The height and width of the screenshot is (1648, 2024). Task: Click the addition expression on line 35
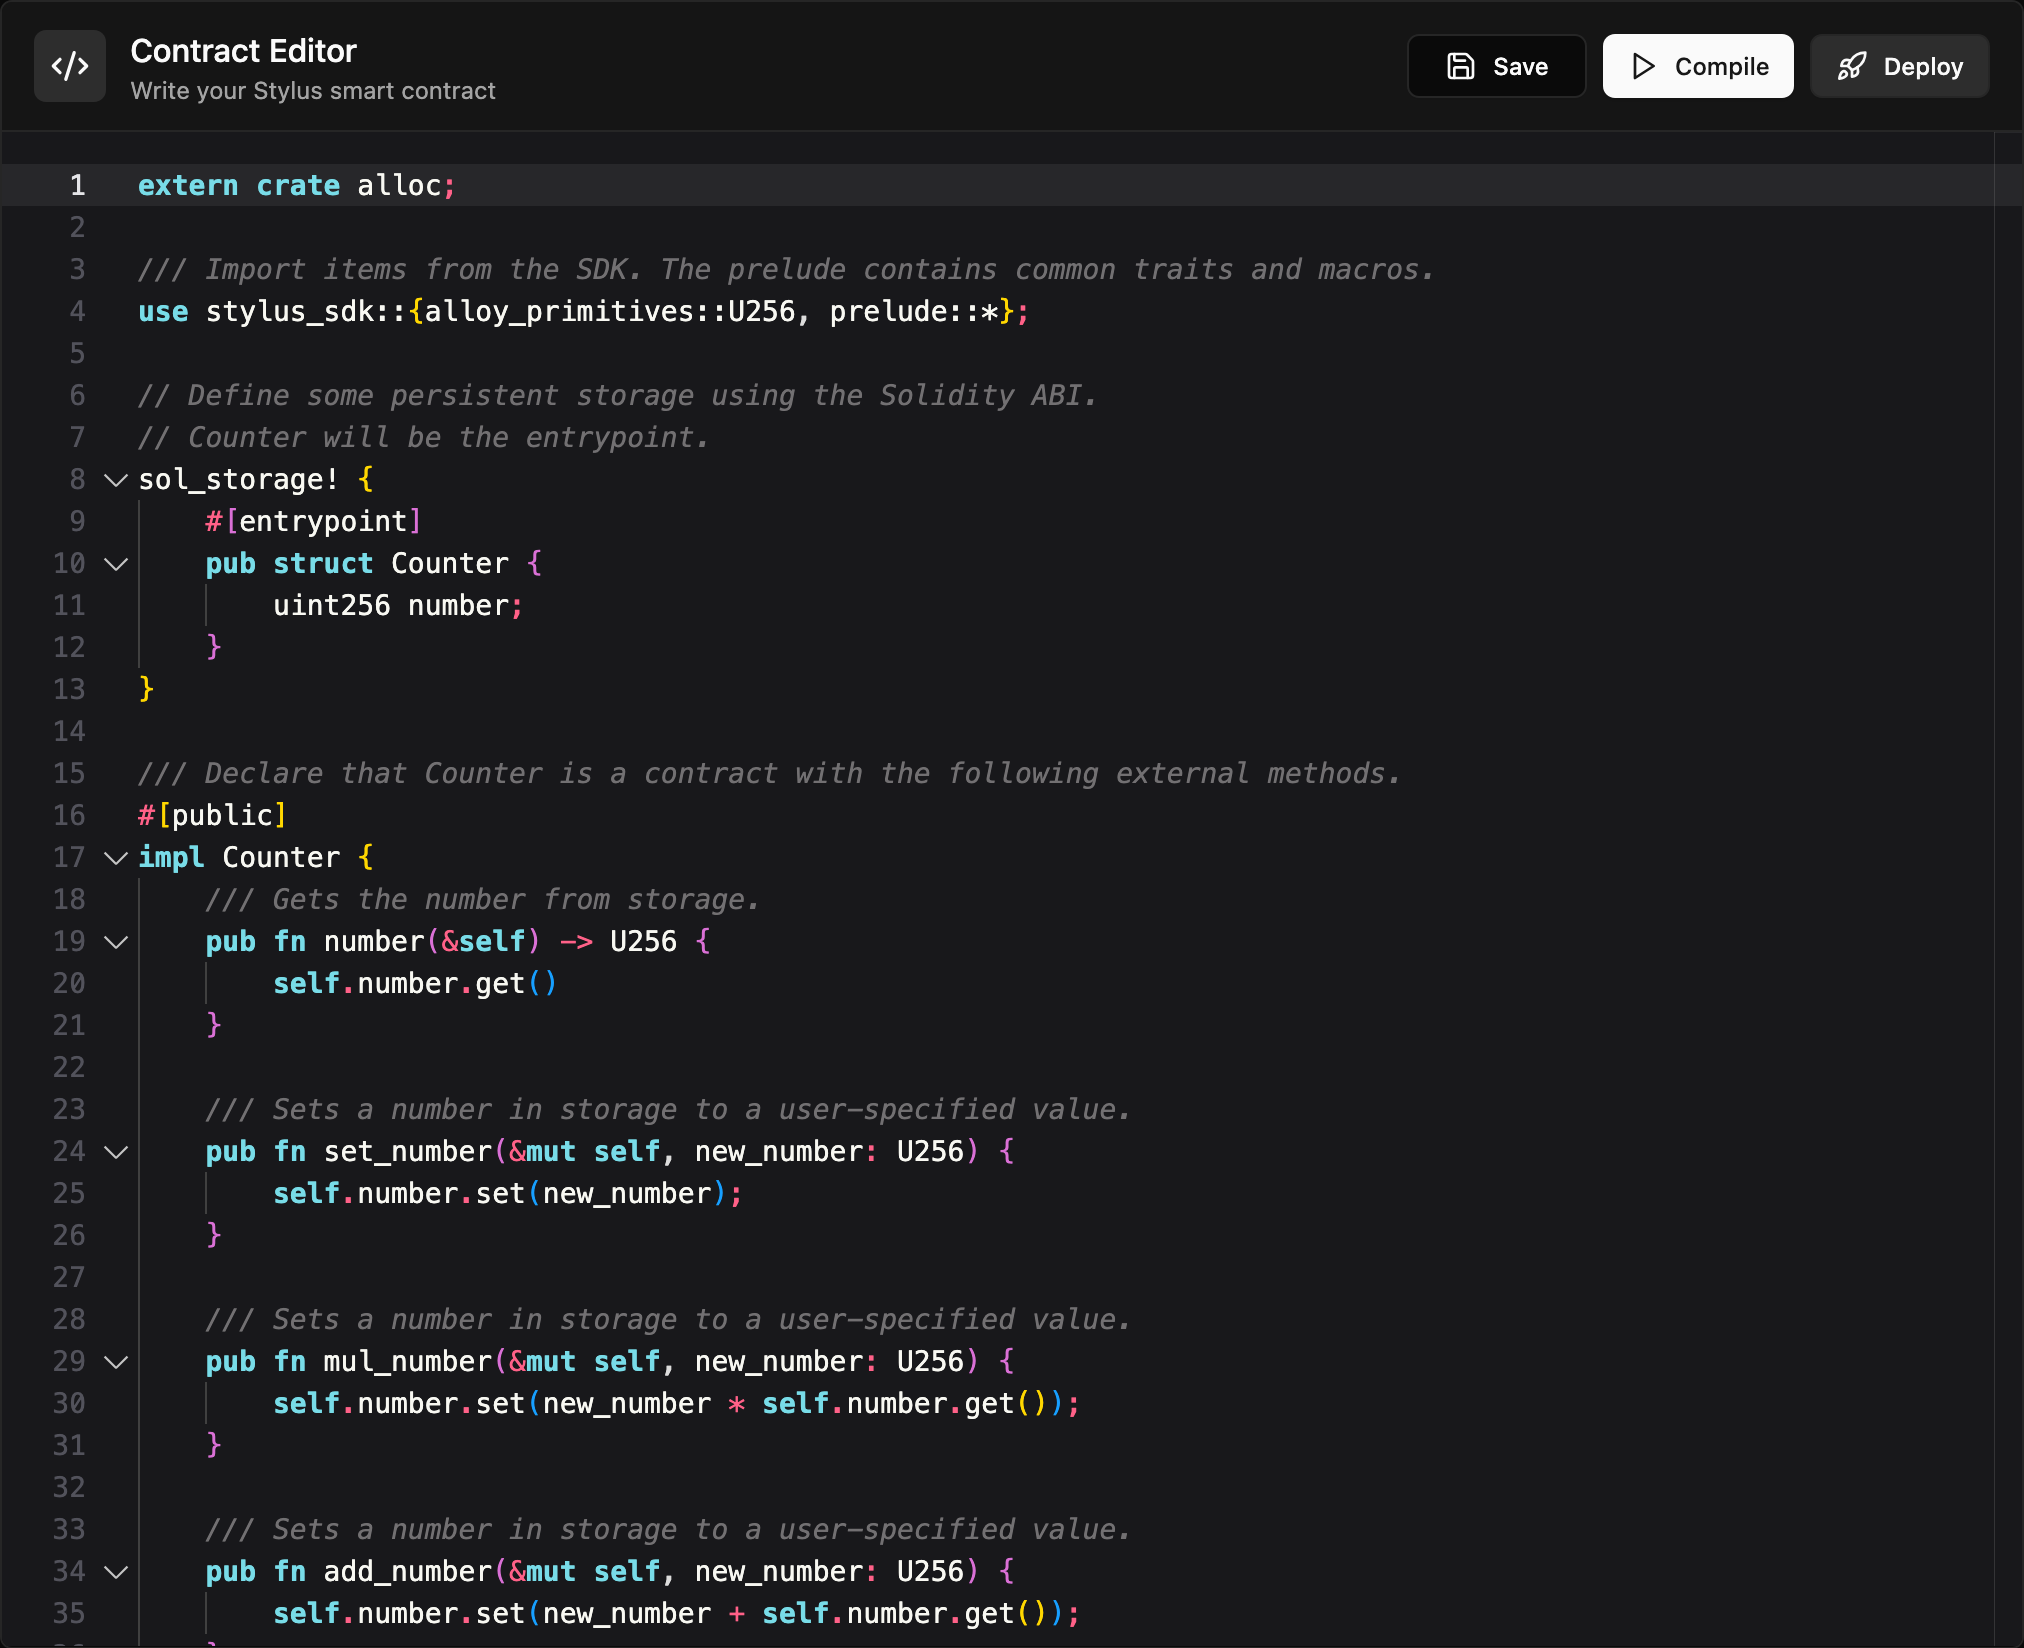click(x=676, y=1614)
